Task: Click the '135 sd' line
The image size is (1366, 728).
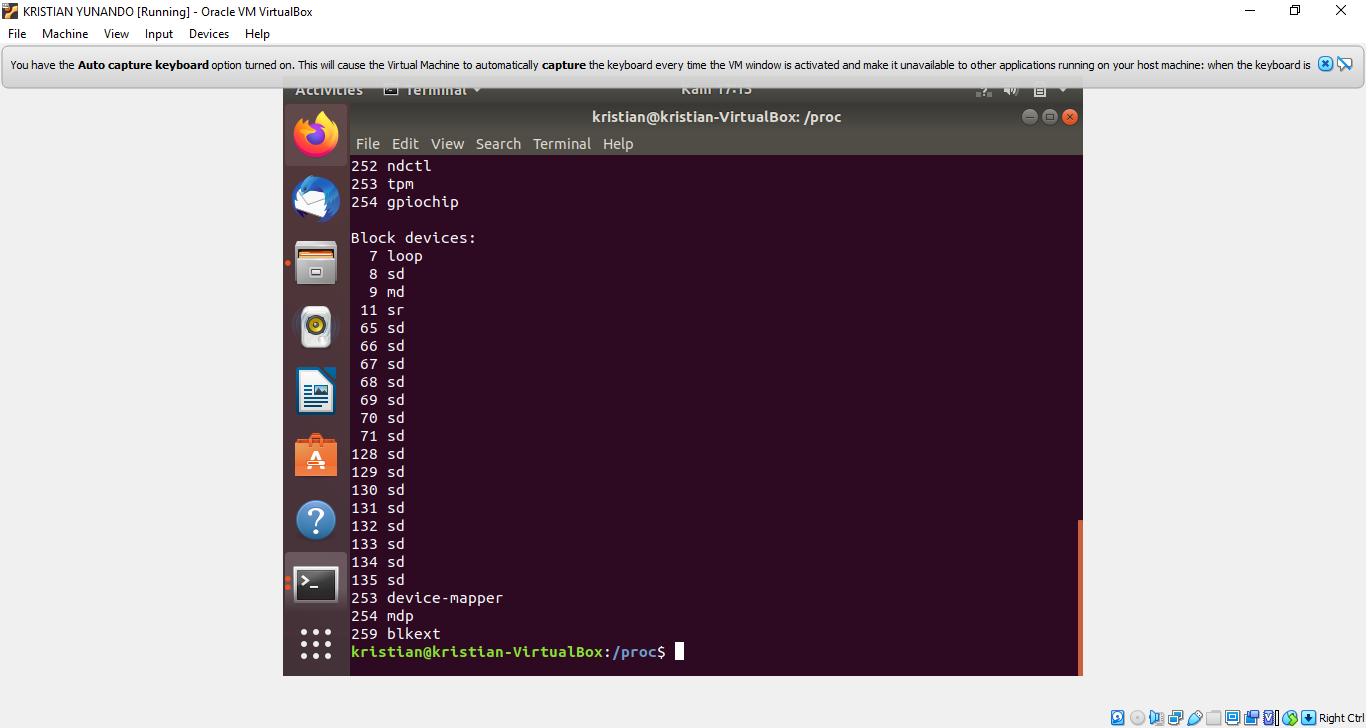Action: pos(378,580)
